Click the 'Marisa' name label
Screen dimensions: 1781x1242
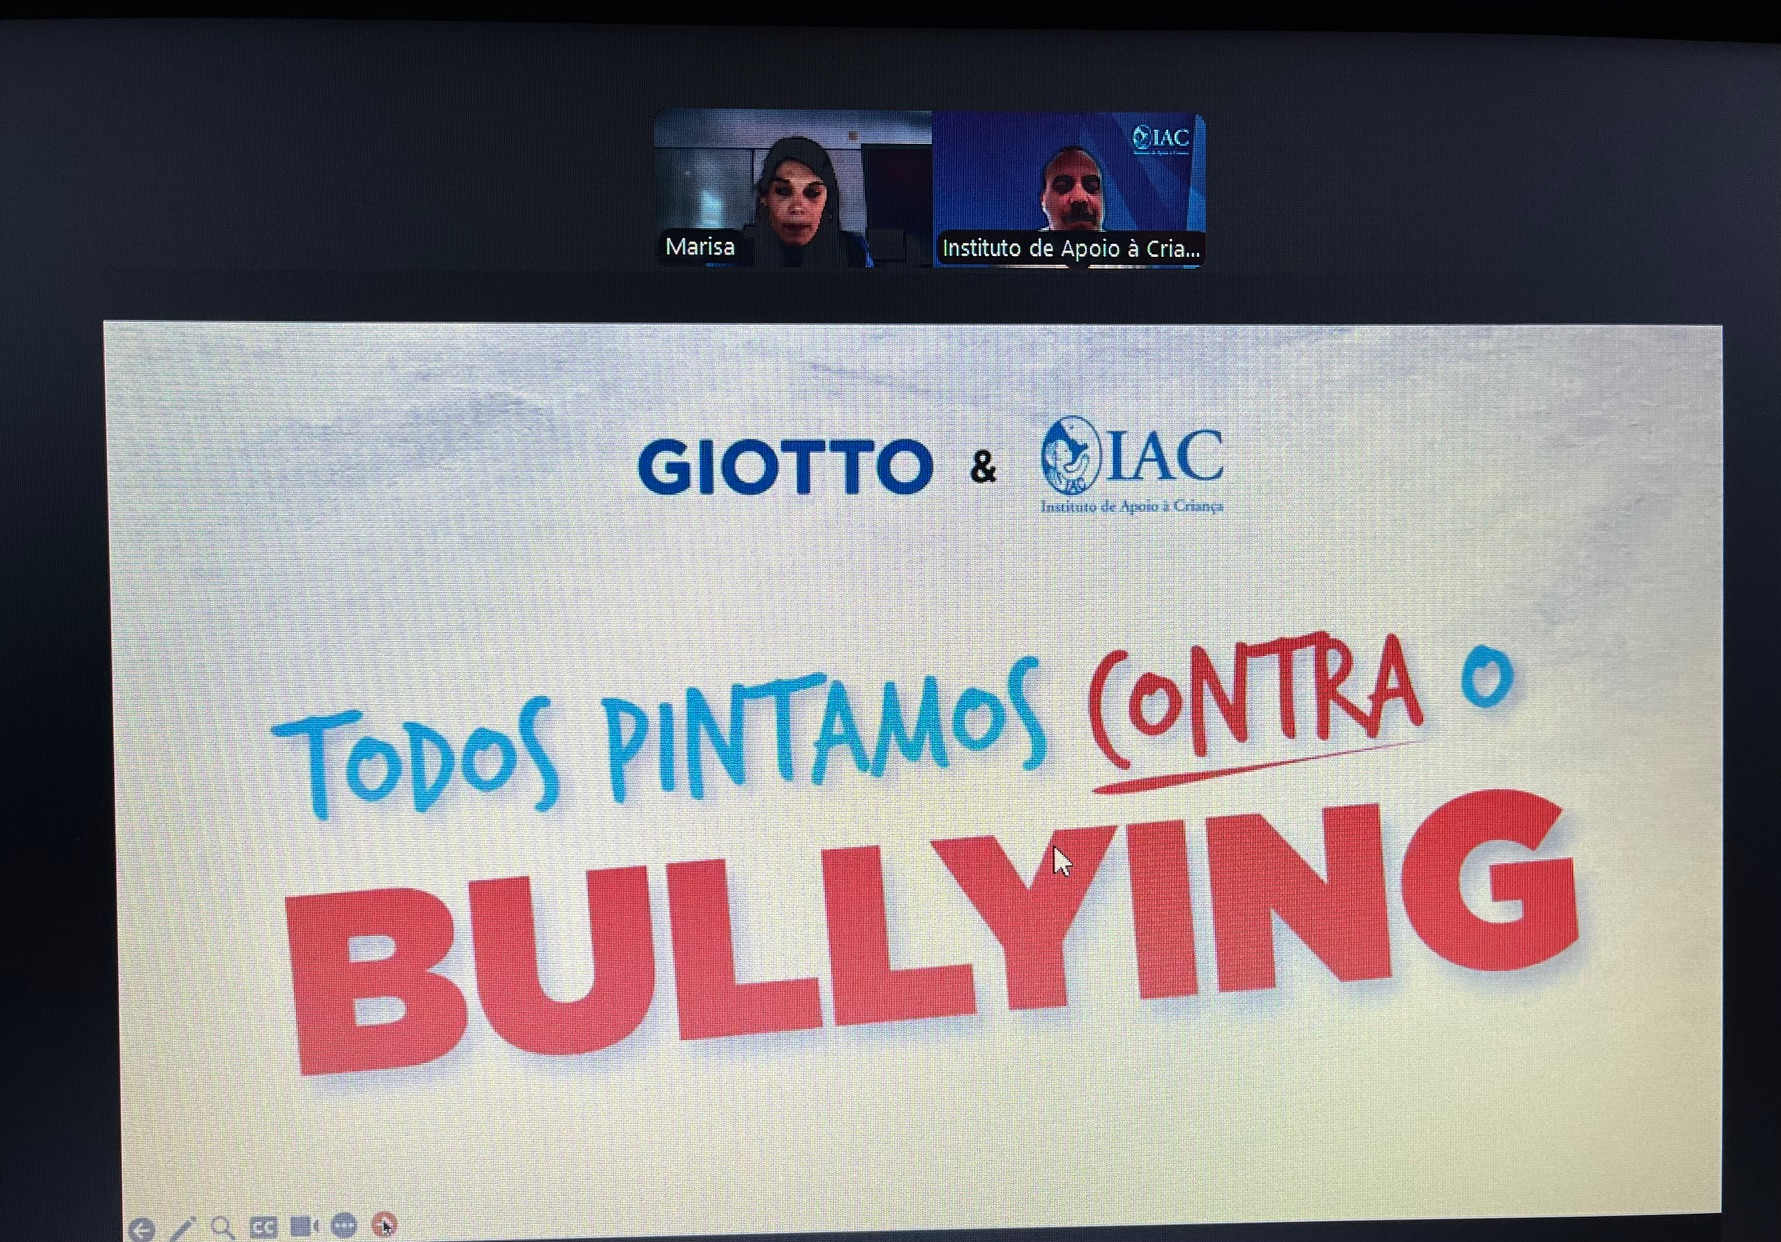pyautogui.click(x=700, y=246)
